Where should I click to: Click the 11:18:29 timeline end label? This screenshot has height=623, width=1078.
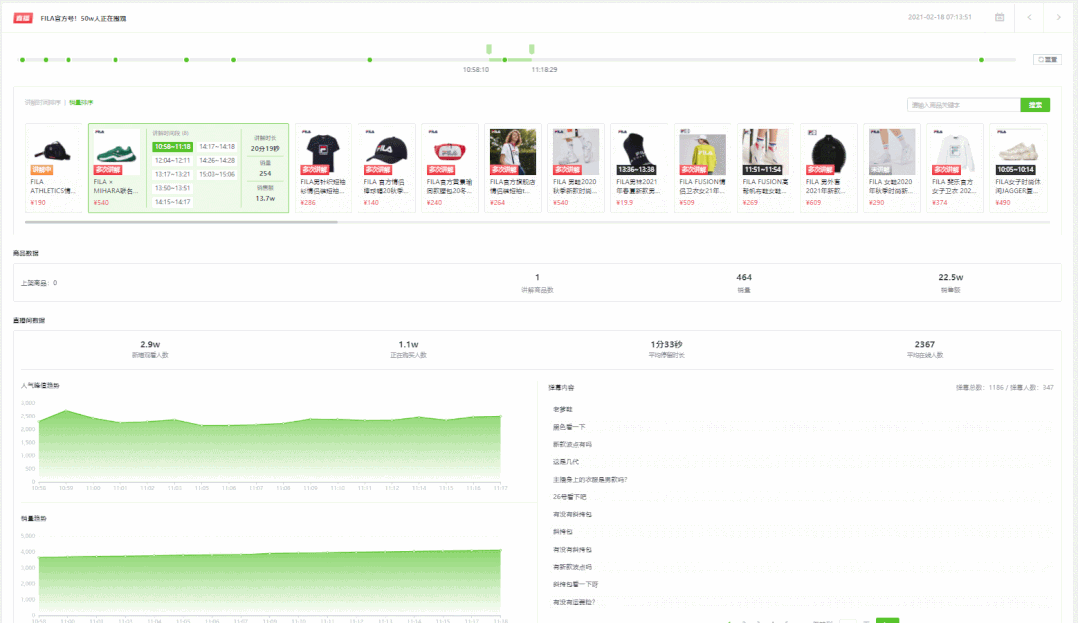544,69
